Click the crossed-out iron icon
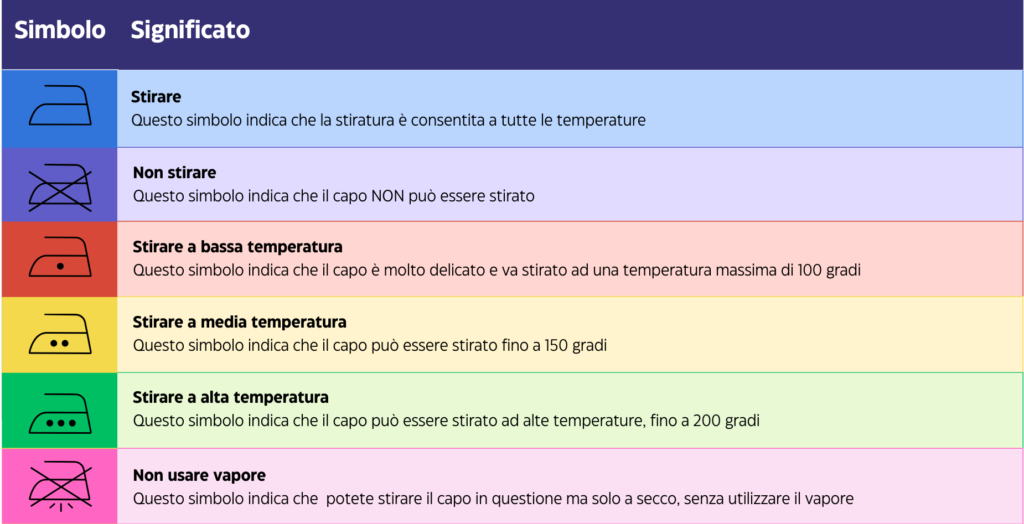Viewport: 1024px width, 524px height. click(x=59, y=185)
